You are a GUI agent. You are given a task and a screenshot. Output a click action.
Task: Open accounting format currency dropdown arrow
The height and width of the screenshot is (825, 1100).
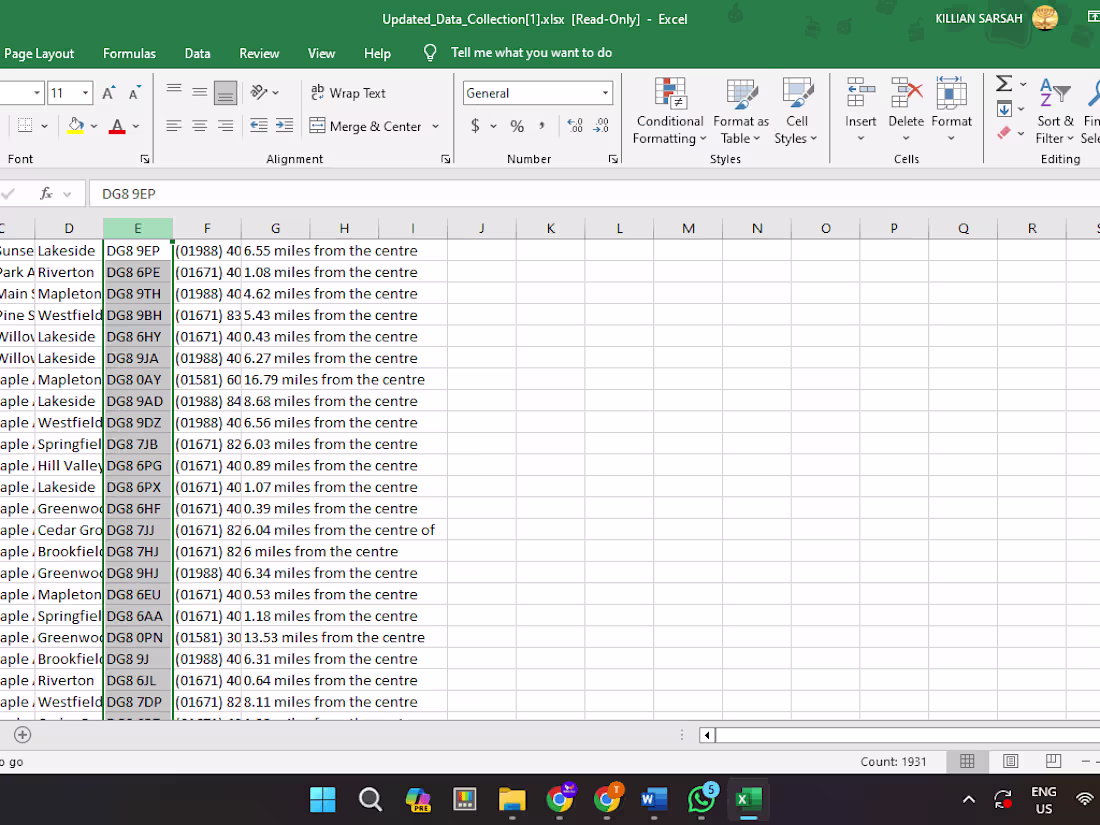pos(493,126)
